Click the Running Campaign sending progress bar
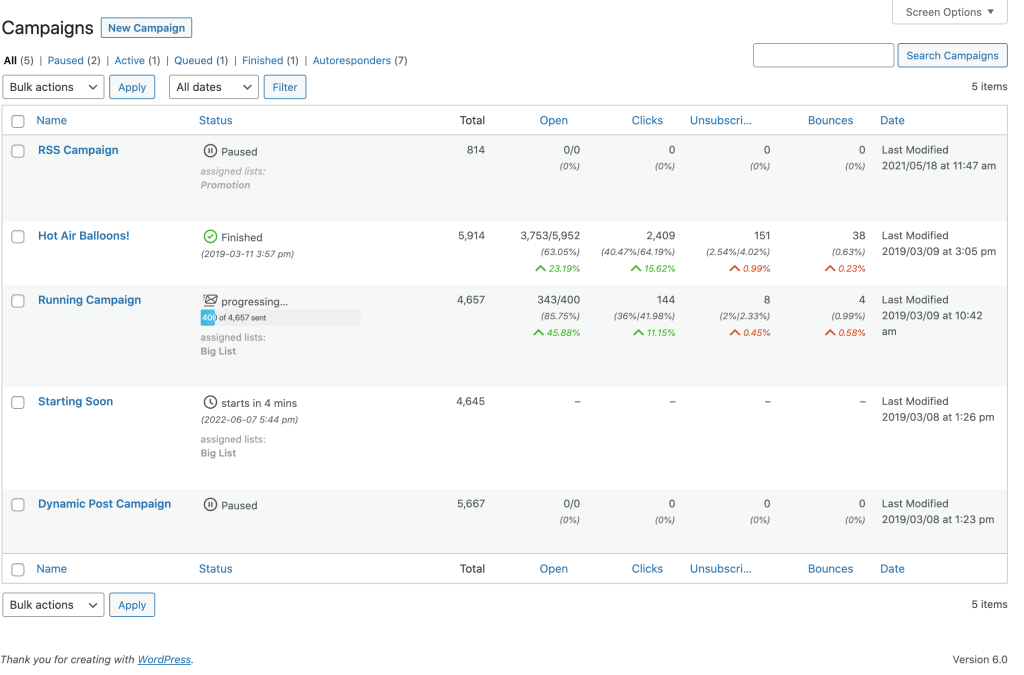1024x675 pixels. 280,318
